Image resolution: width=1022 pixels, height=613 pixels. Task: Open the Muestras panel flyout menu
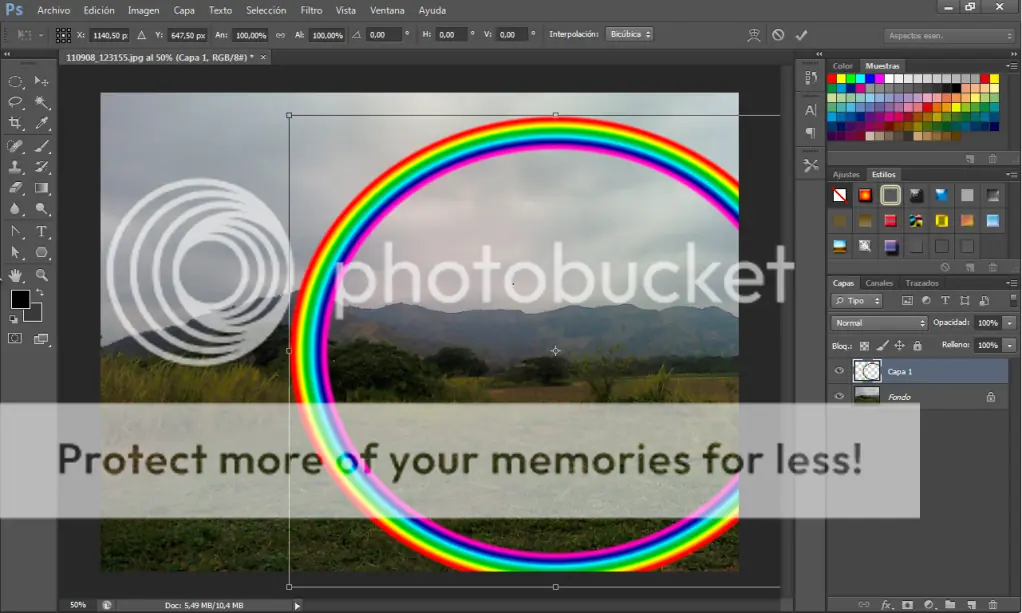[x=1012, y=66]
